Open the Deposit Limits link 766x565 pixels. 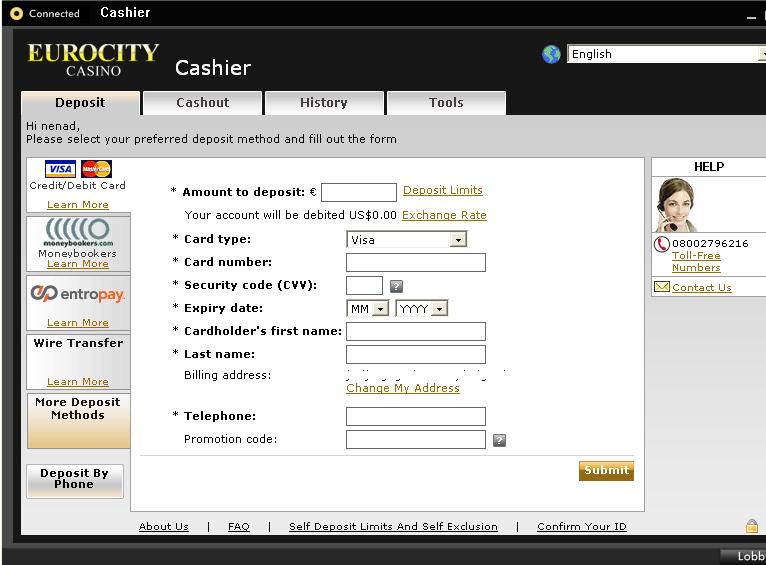tap(442, 190)
